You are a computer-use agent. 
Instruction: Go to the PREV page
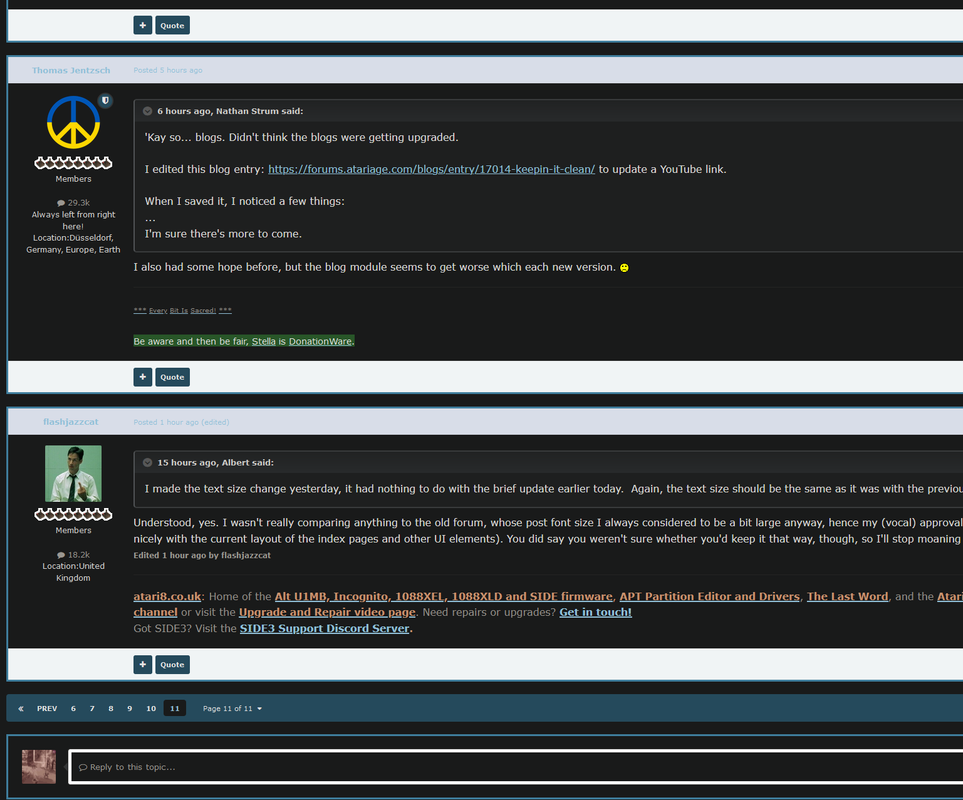coord(47,709)
